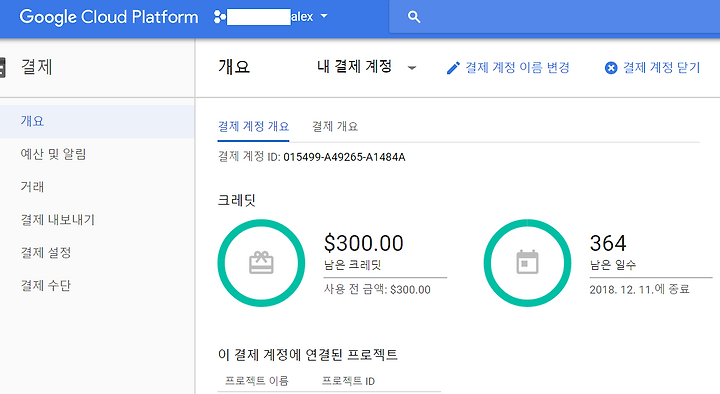Click the gift card credit icon
This screenshot has width=720, height=394.
click(x=261, y=263)
